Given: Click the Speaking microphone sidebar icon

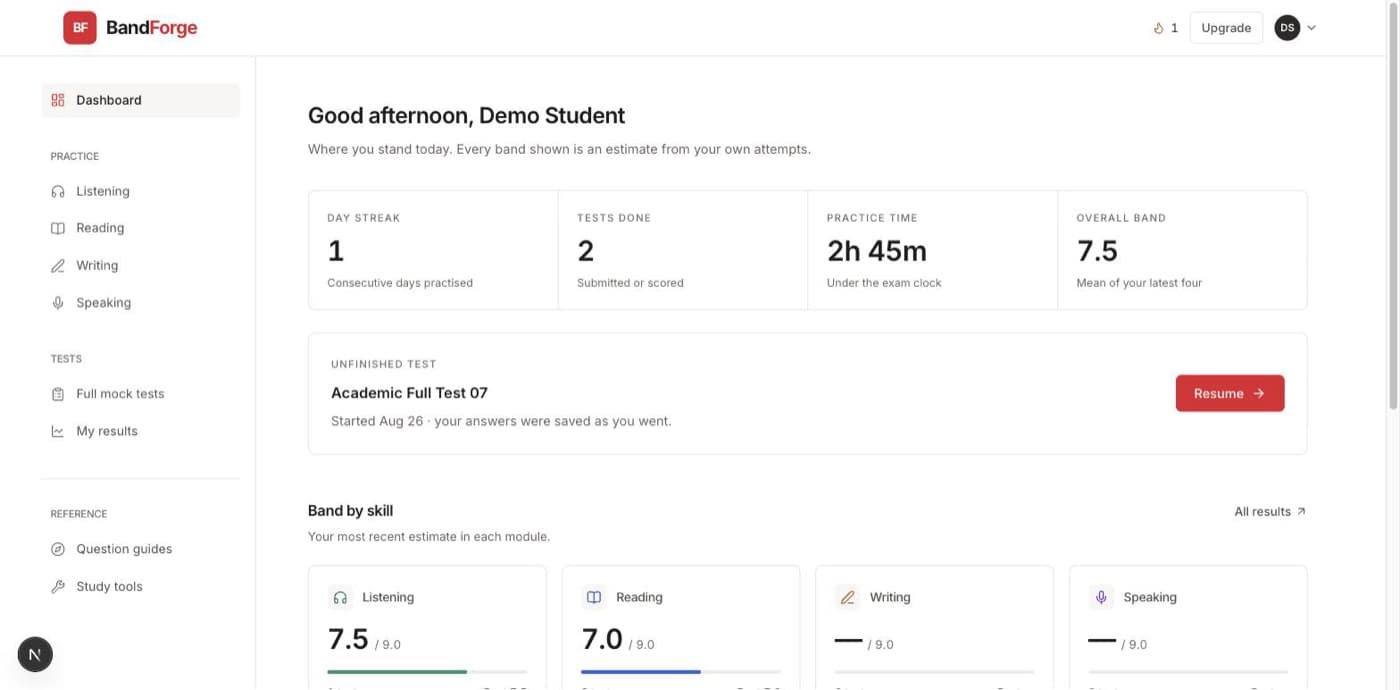Looking at the screenshot, I should click(x=58, y=302).
